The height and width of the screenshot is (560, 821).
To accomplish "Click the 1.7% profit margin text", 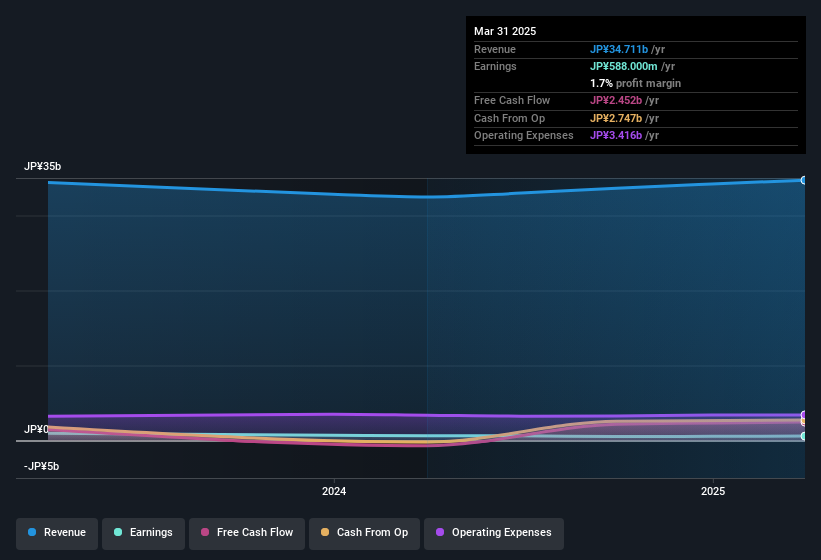I will point(635,83).
